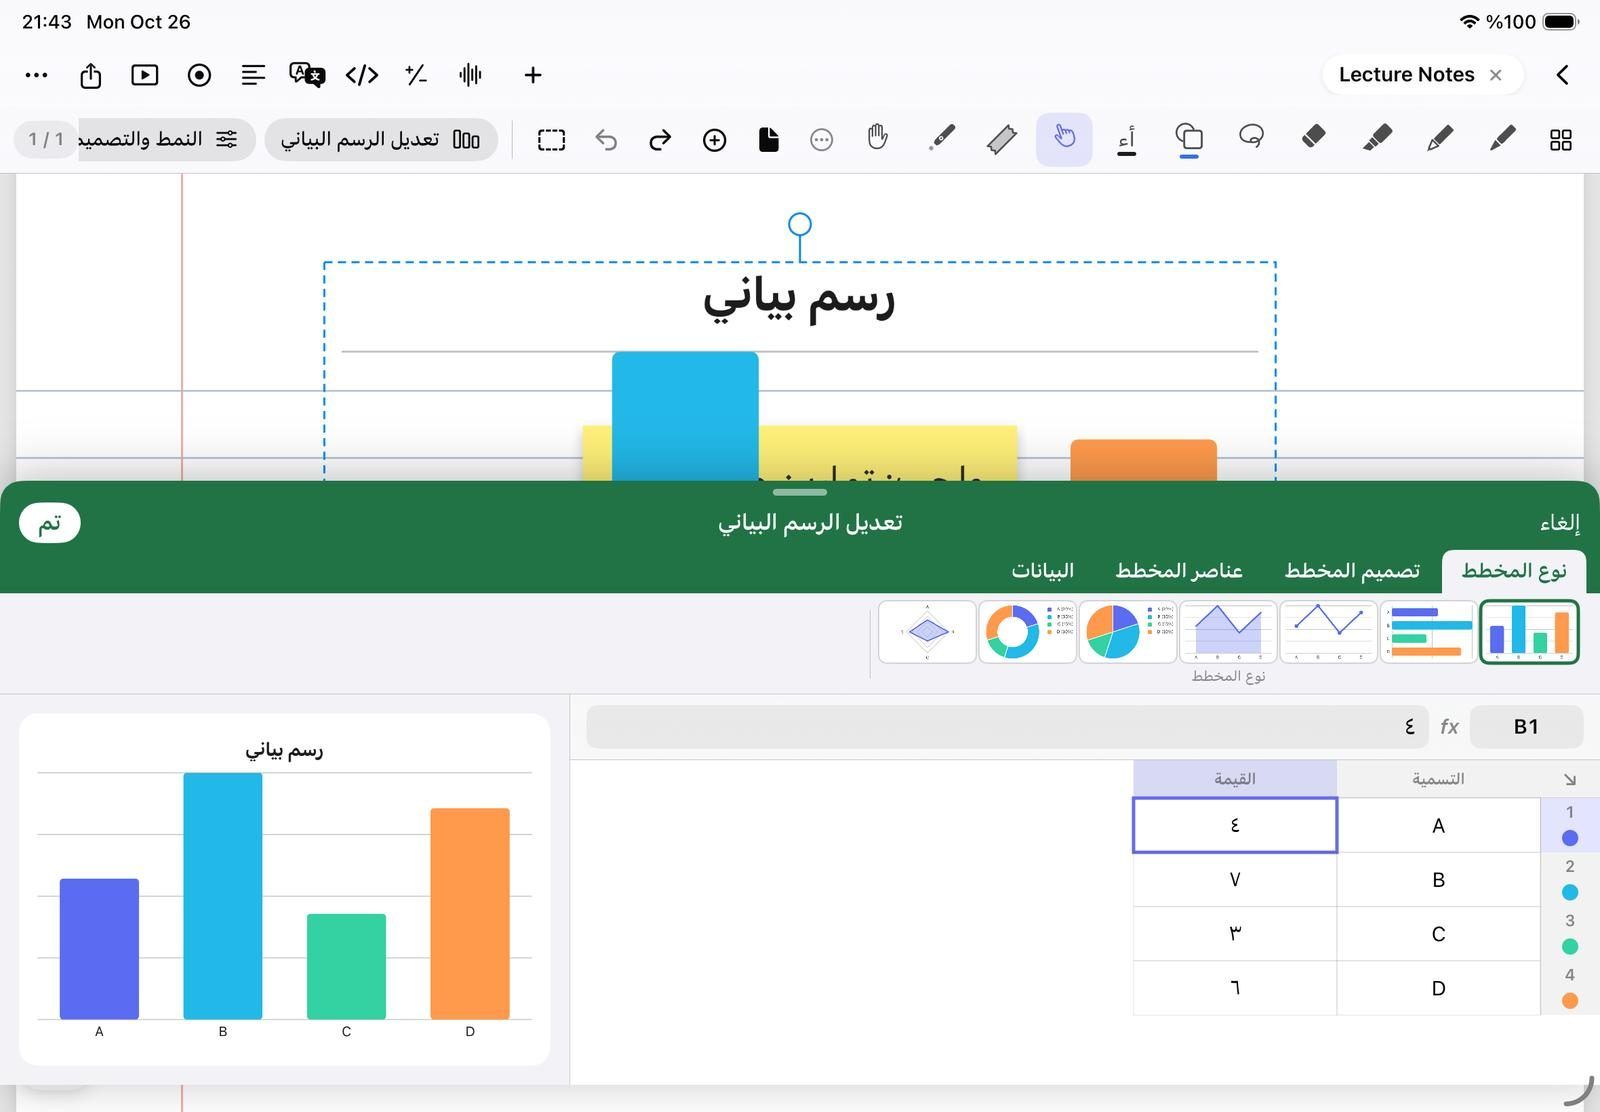Cancel editing with إلغاء
Image resolution: width=1600 pixels, height=1112 pixels.
point(1560,523)
